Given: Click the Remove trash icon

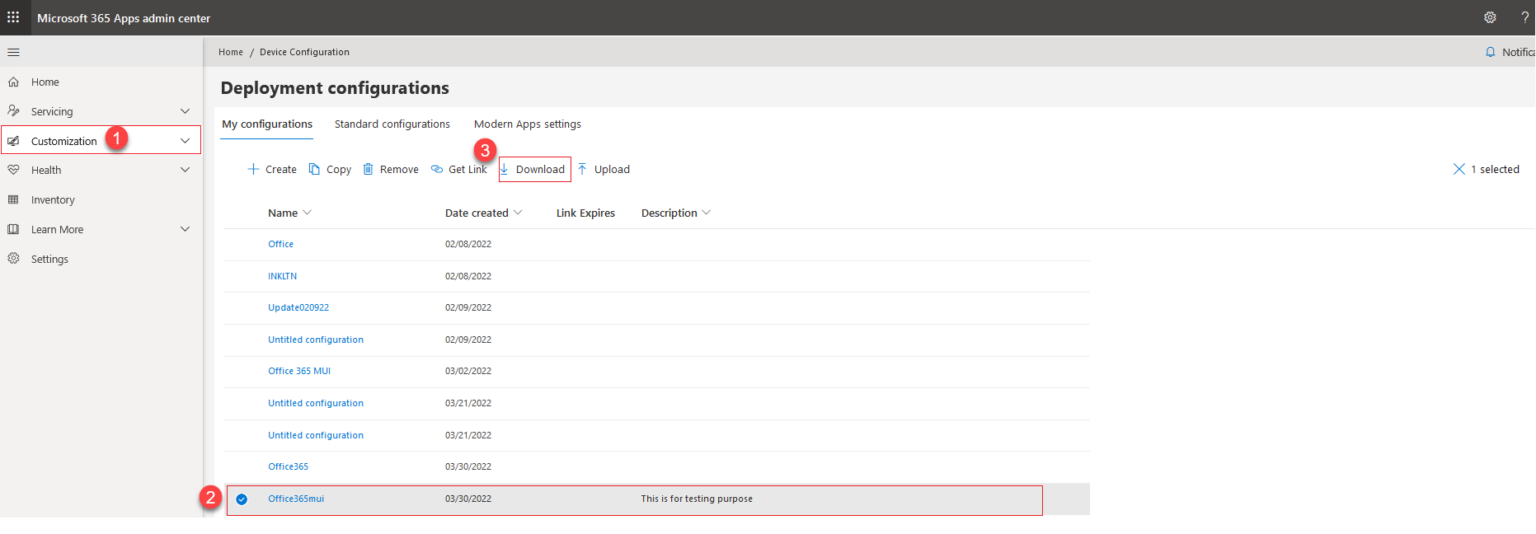Looking at the screenshot, I should pyautogui.click(x=368, y=169).
